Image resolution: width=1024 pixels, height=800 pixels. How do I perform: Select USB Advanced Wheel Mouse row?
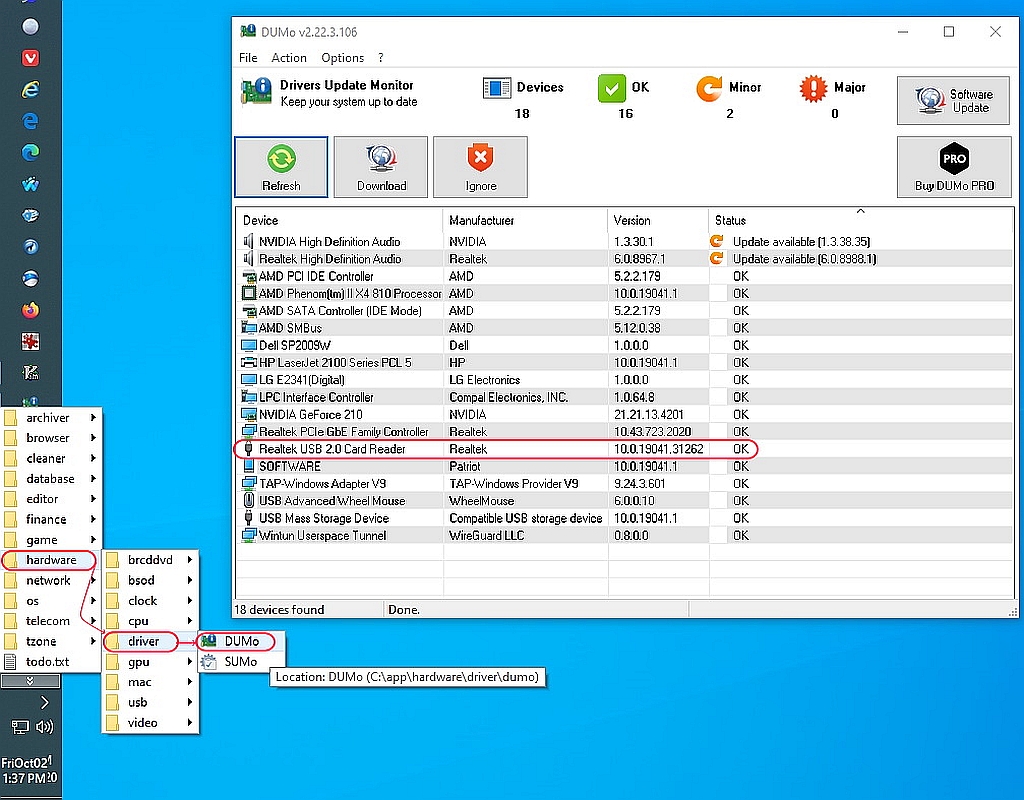click(x=624, y=501)
